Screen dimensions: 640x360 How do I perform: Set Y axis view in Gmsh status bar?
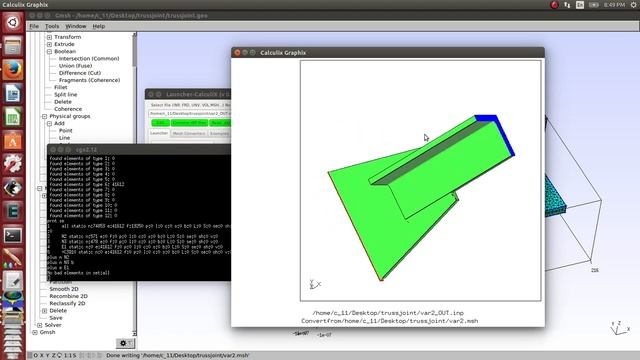point(48,356)
